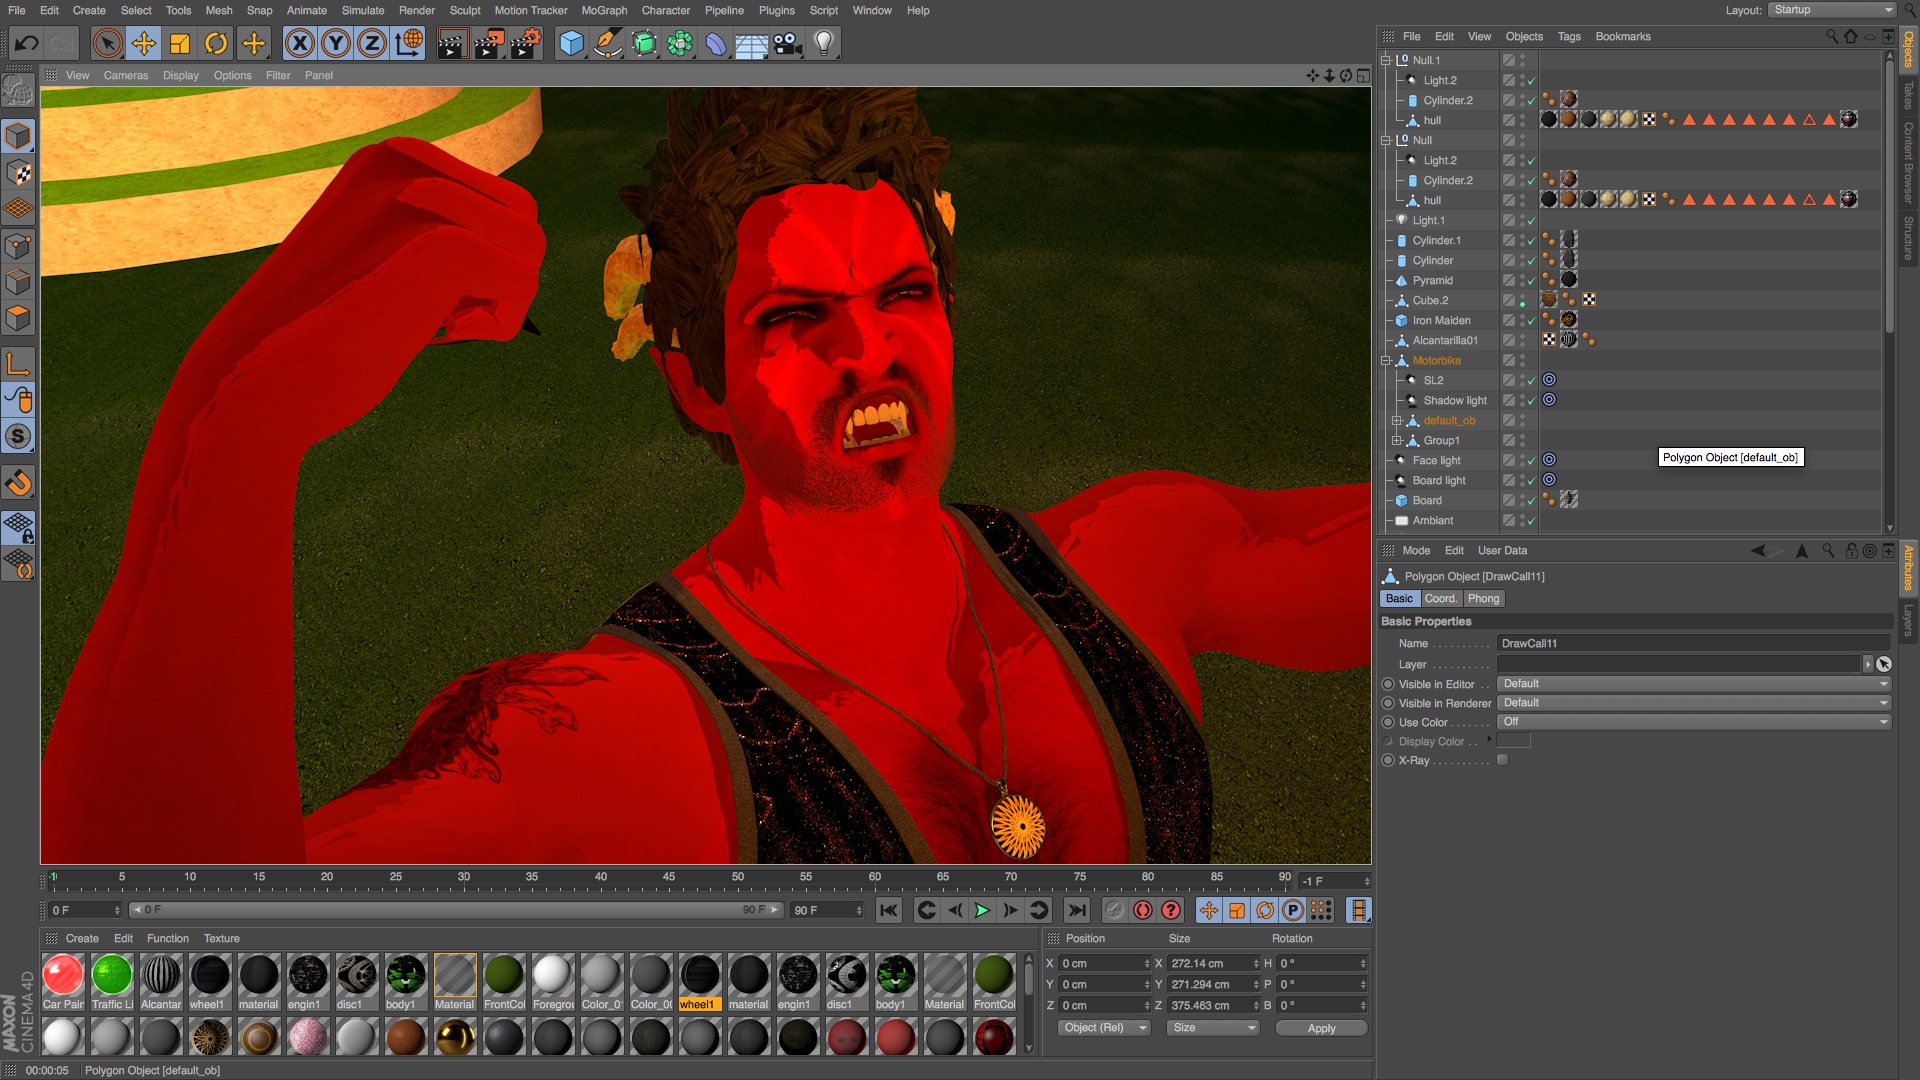
Task: Open the Layout Startup dropdown
Action: click(1833, 10)
